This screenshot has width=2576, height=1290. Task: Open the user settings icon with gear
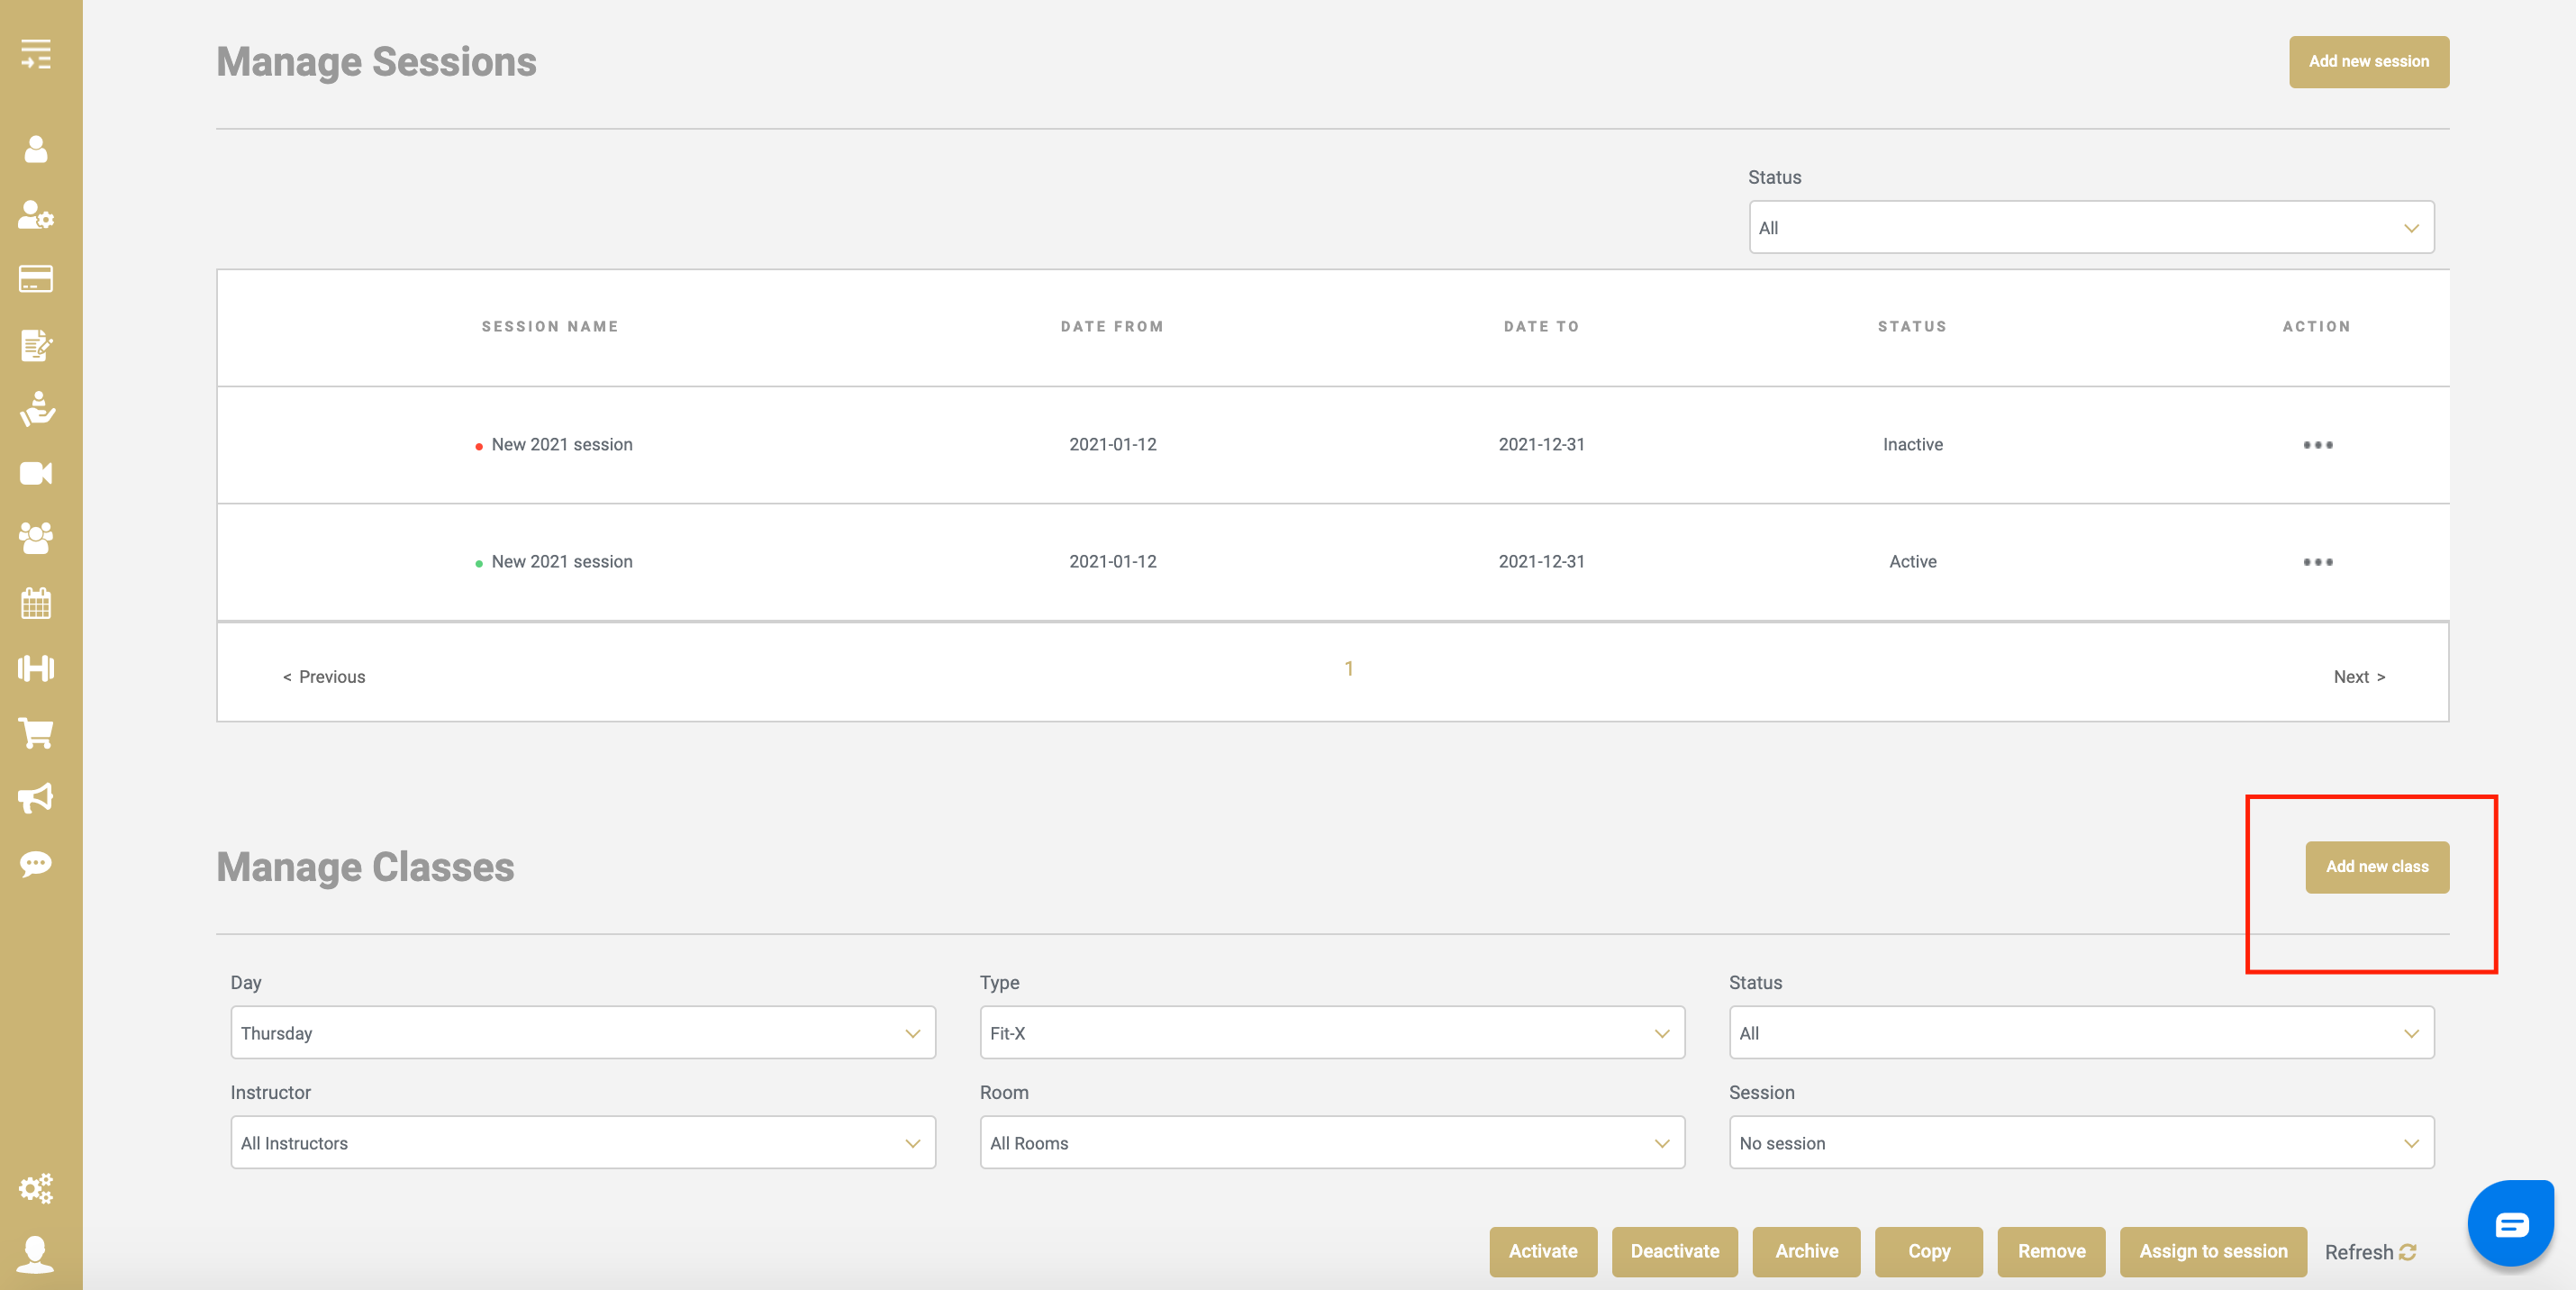coord(36,214)
